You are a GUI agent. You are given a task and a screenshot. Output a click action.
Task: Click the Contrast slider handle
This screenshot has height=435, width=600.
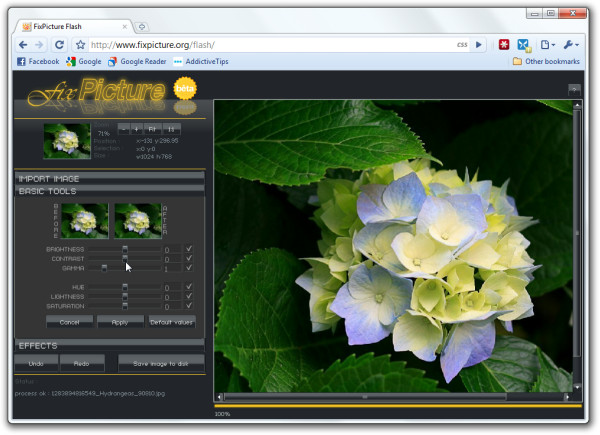[125, 258]
